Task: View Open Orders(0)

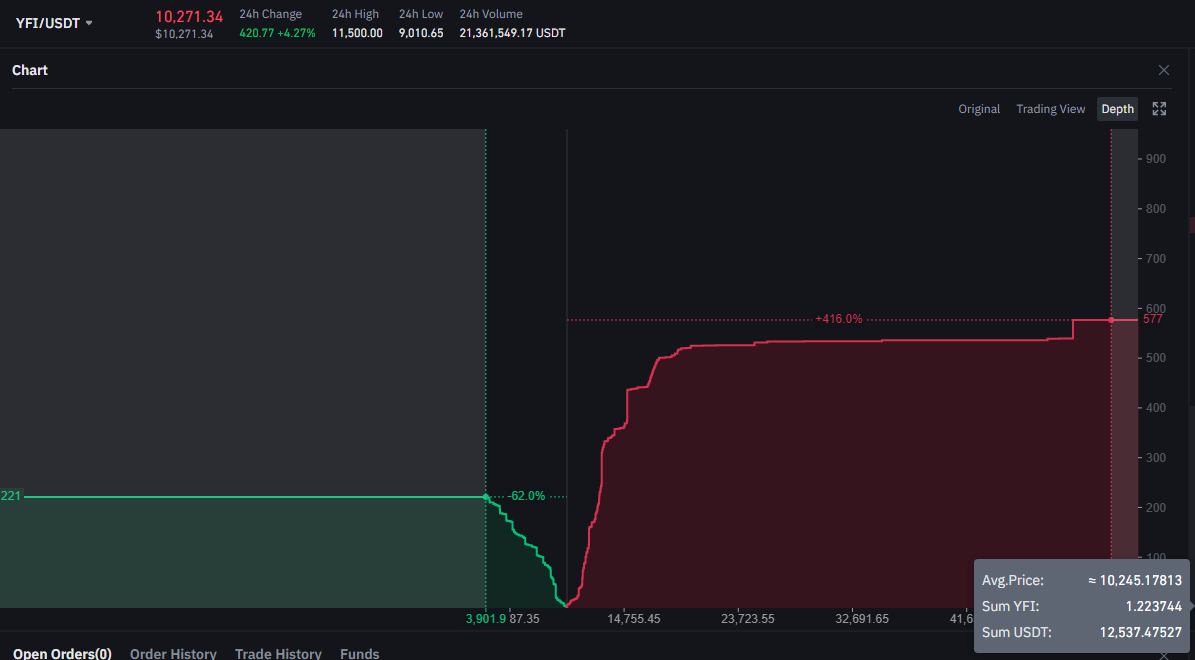Action: [x=62, y=653]
